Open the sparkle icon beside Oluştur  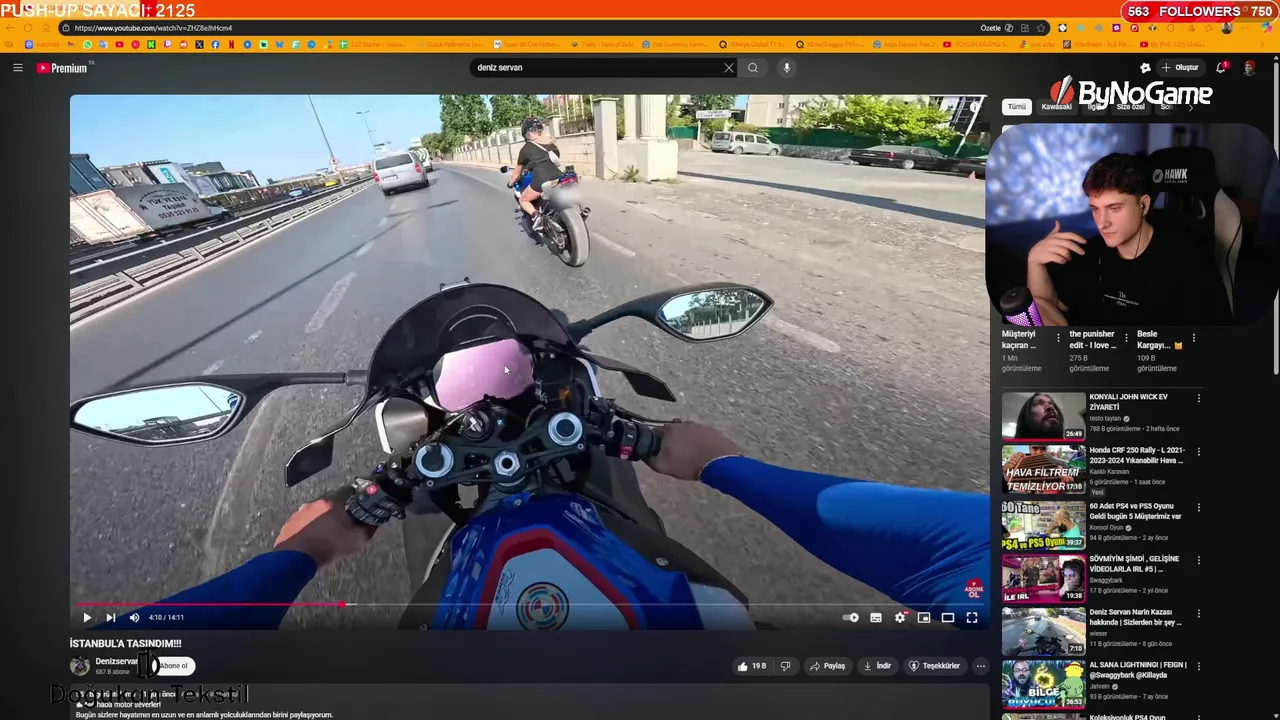click(1145, 68)
